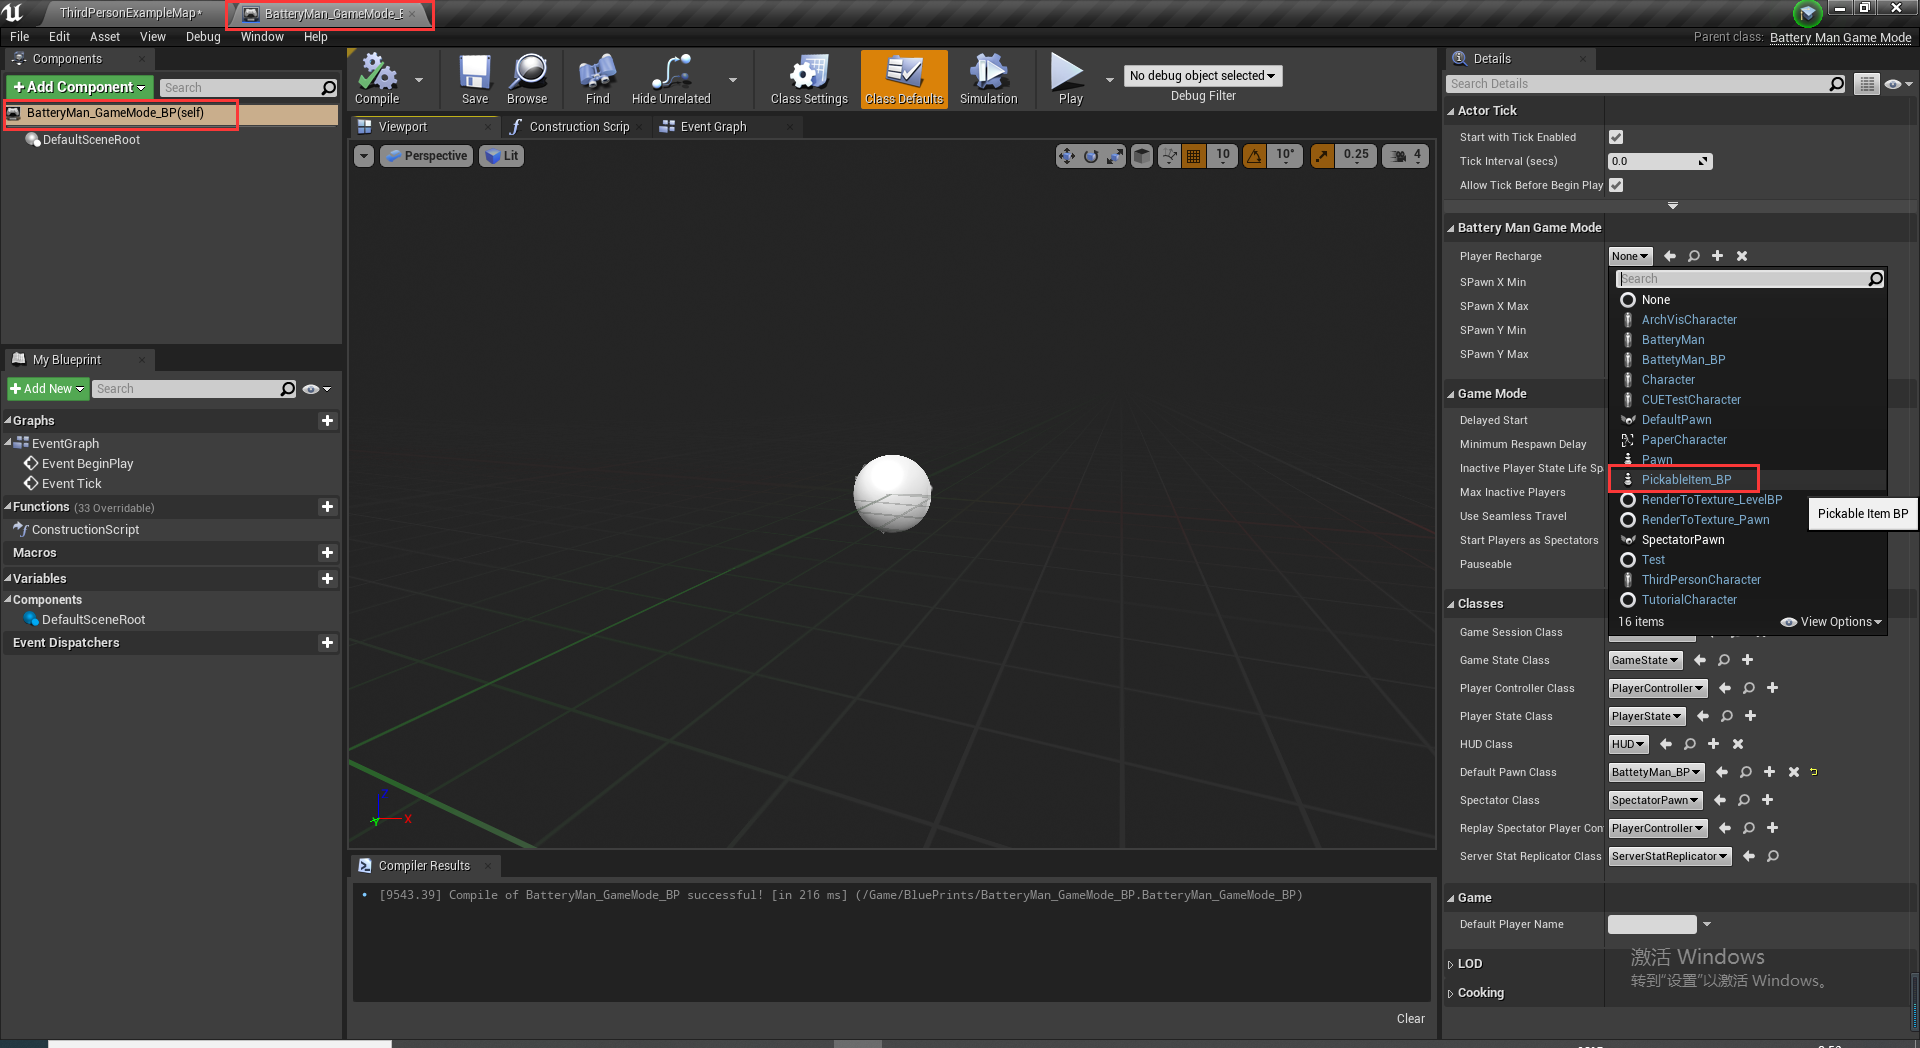Save the blueprint with Save icon
Image resolution: width=1920 pixels, height=1048 pixels.
click(x=475, y=79)
